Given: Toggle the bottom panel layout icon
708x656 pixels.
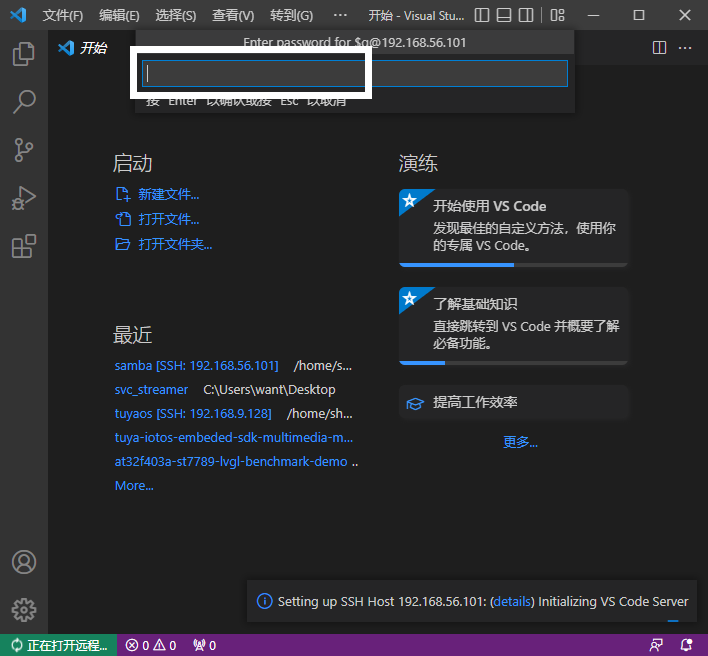Looking at the screenshot, I should pyautogui.click(x=504, y=15).
